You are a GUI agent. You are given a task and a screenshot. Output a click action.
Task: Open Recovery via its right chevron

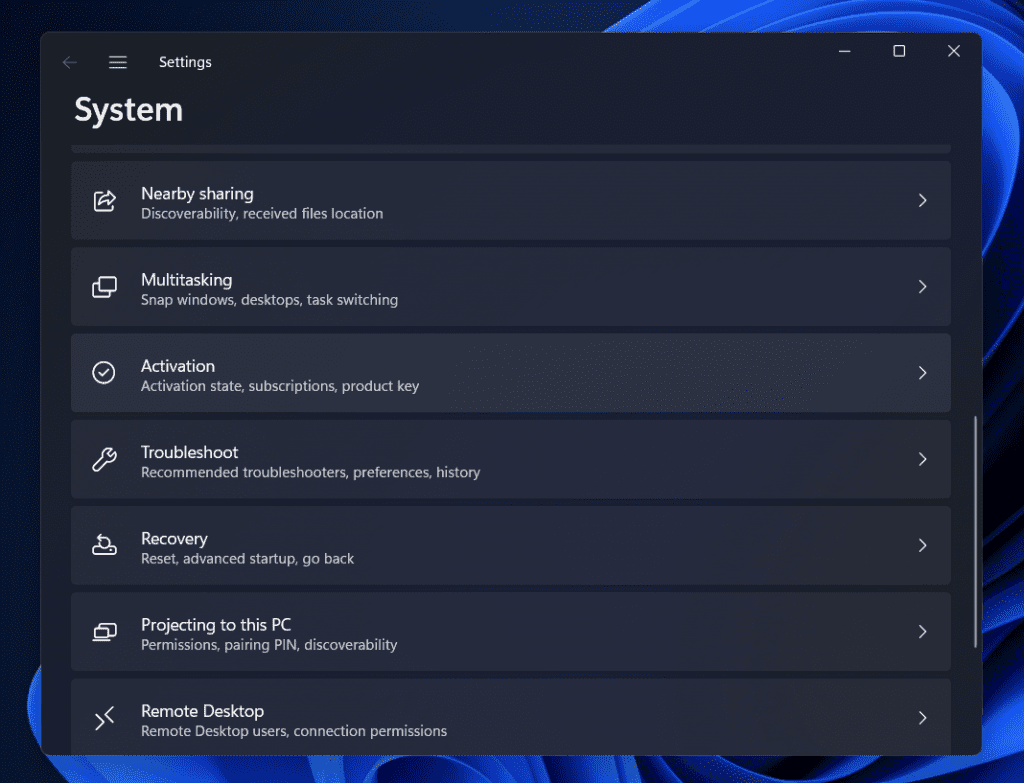[x=922, y=545]
